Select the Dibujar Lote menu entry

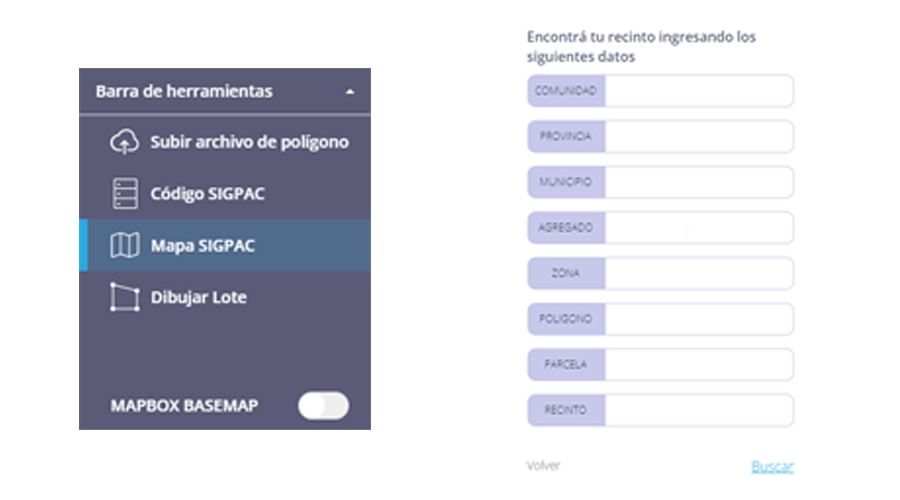point(225,297)
